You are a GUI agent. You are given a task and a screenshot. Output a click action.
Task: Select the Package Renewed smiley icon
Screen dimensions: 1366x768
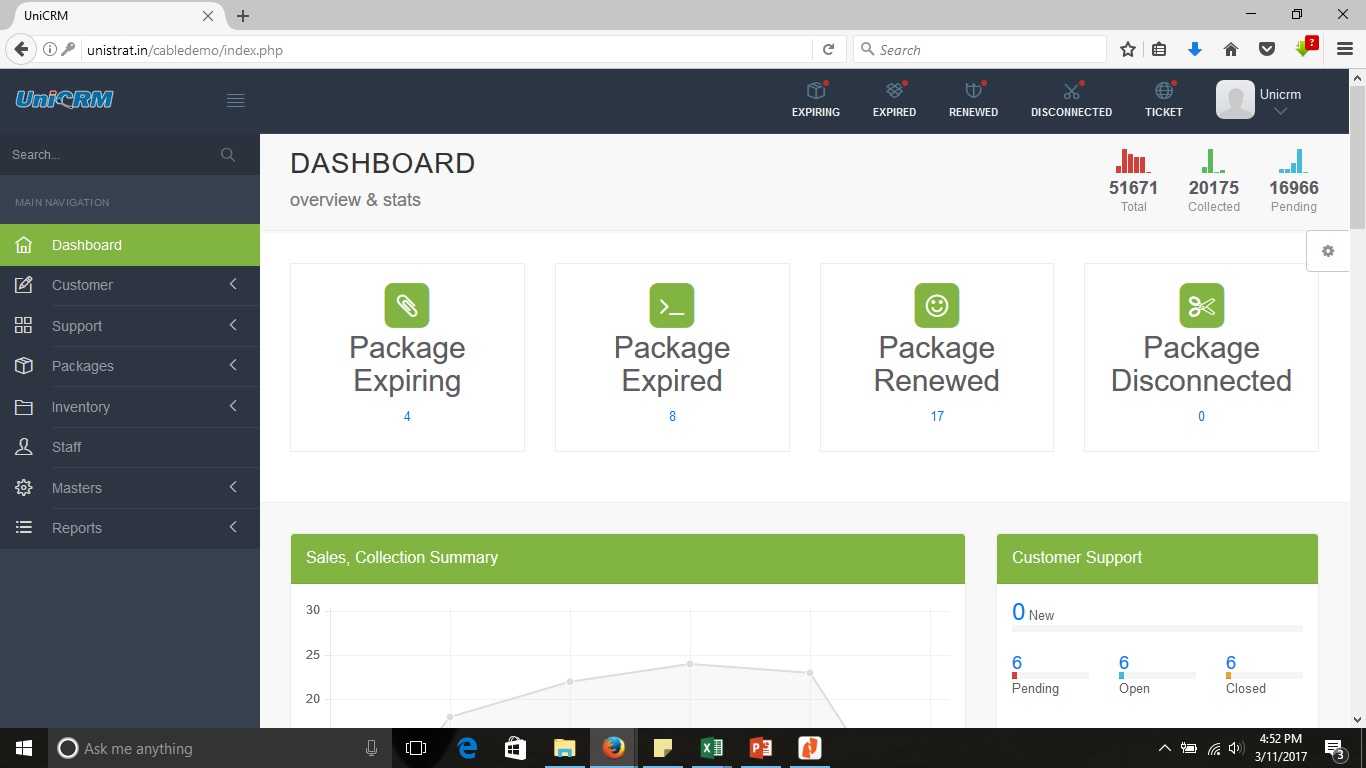pyautogui.click(x=936, y=305)
